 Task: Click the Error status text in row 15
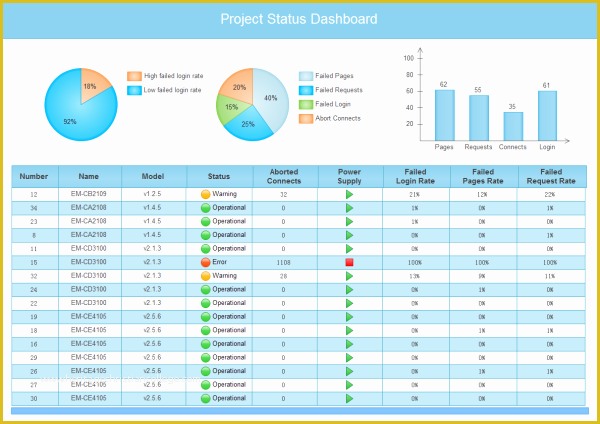tap(220, 262)
